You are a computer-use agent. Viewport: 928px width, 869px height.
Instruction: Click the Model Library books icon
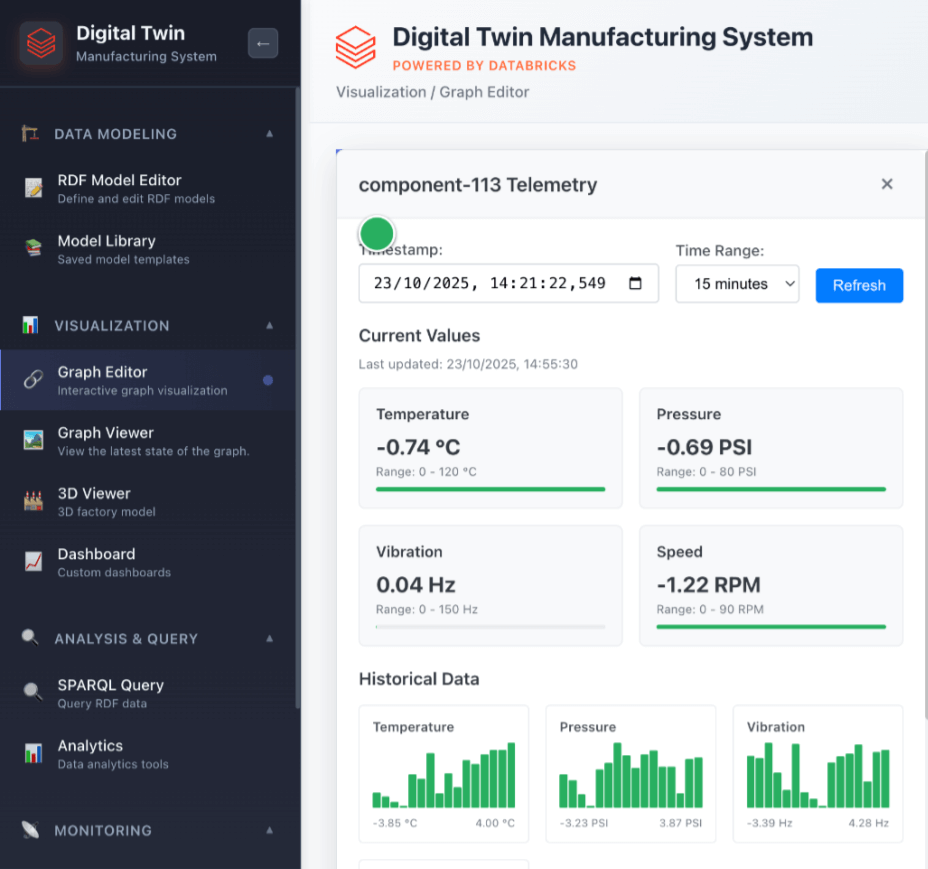[34, 249]
